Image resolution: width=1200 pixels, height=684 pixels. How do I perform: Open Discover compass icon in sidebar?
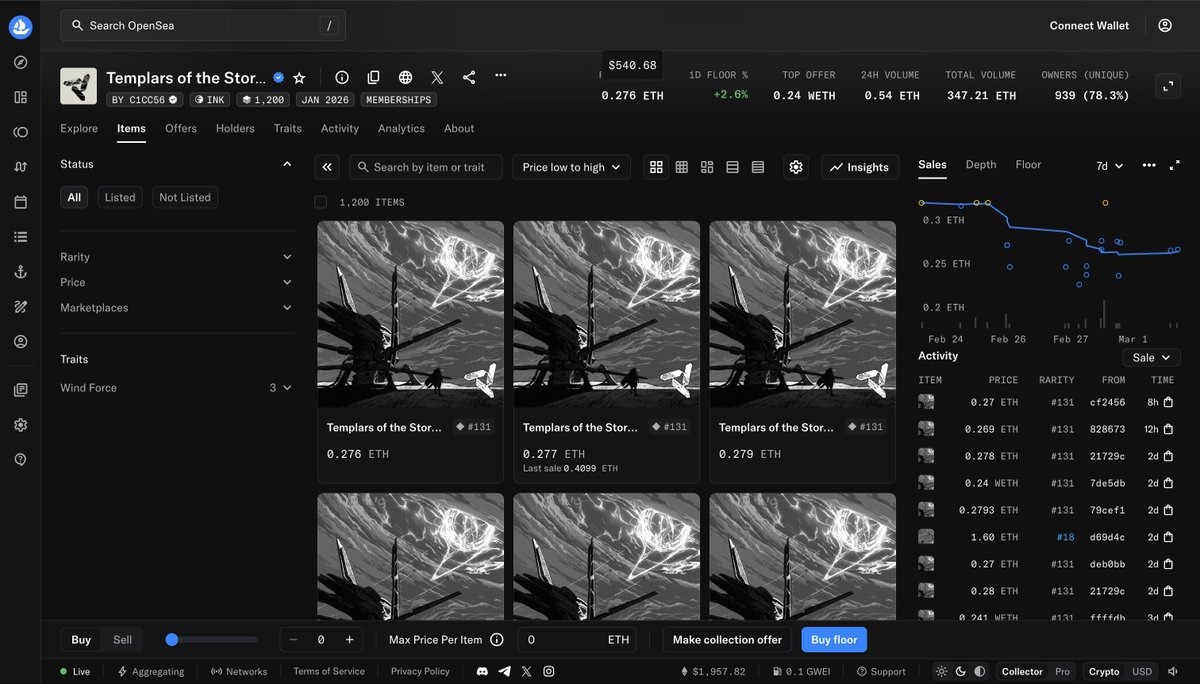pyautogui.click(x=20, y=62)
